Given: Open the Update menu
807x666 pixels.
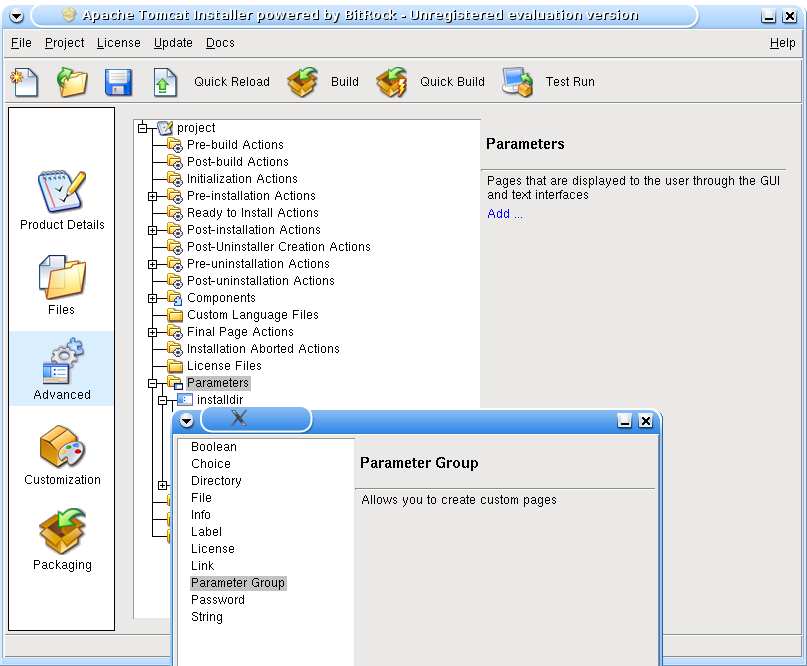Looking at the screenshot, I should (x=173, y=43).
